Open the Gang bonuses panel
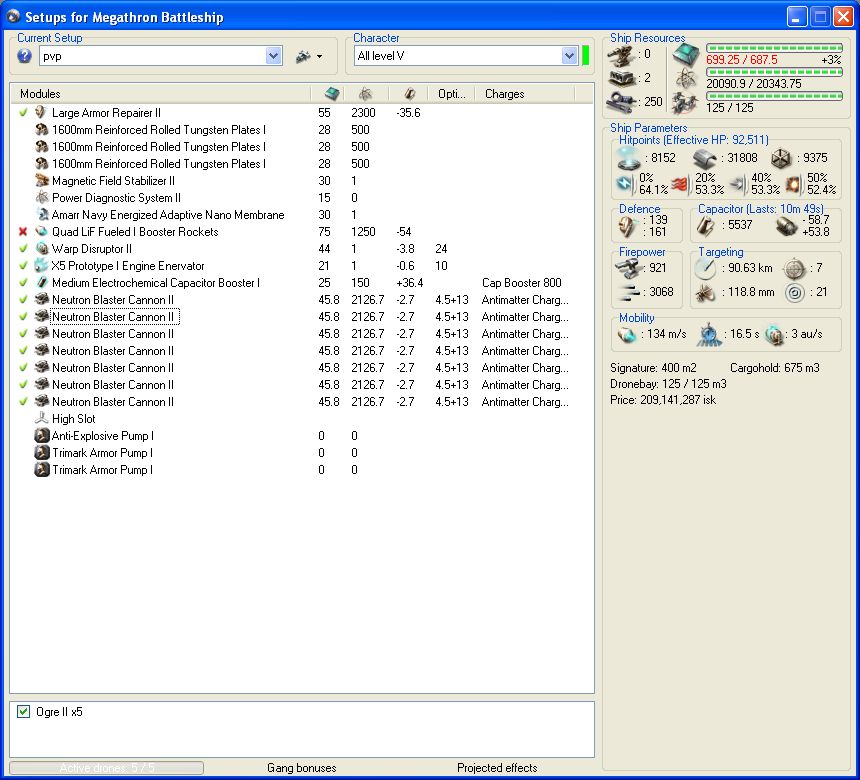The width and height of the screenshot is (860, 780). point(301,767)
